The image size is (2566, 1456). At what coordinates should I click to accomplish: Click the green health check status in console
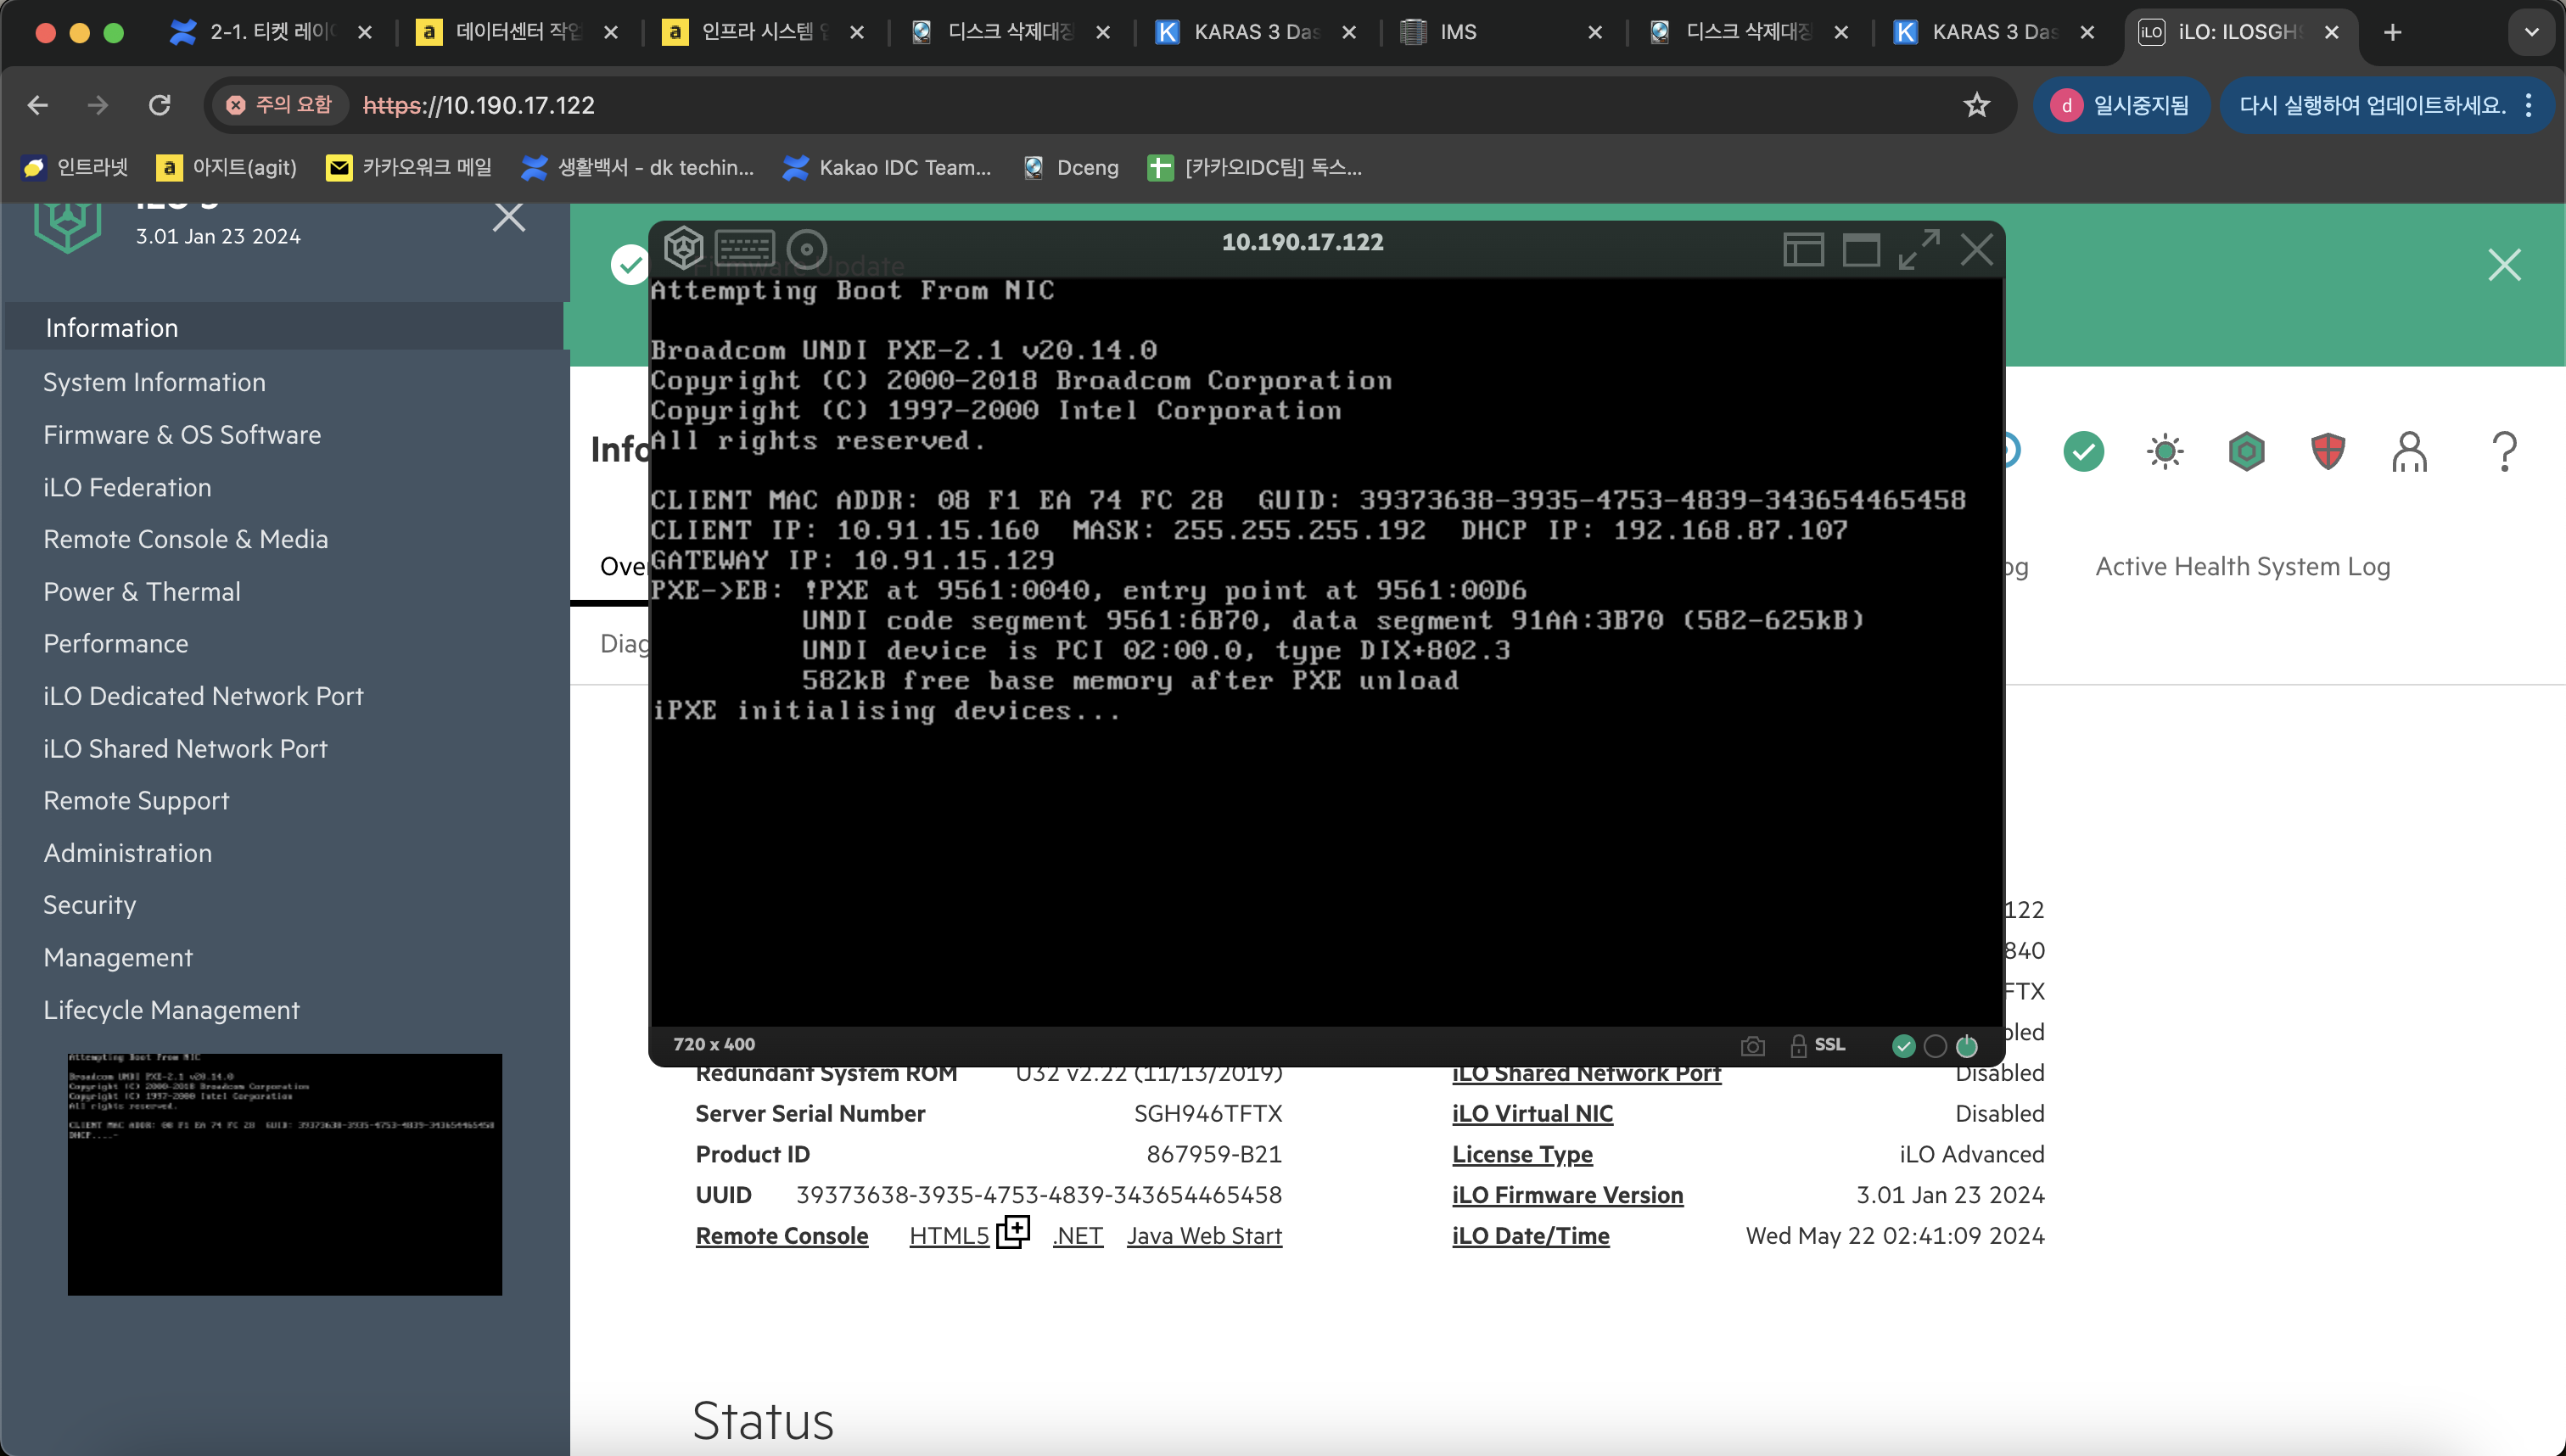click(x=1903, y=1046)
